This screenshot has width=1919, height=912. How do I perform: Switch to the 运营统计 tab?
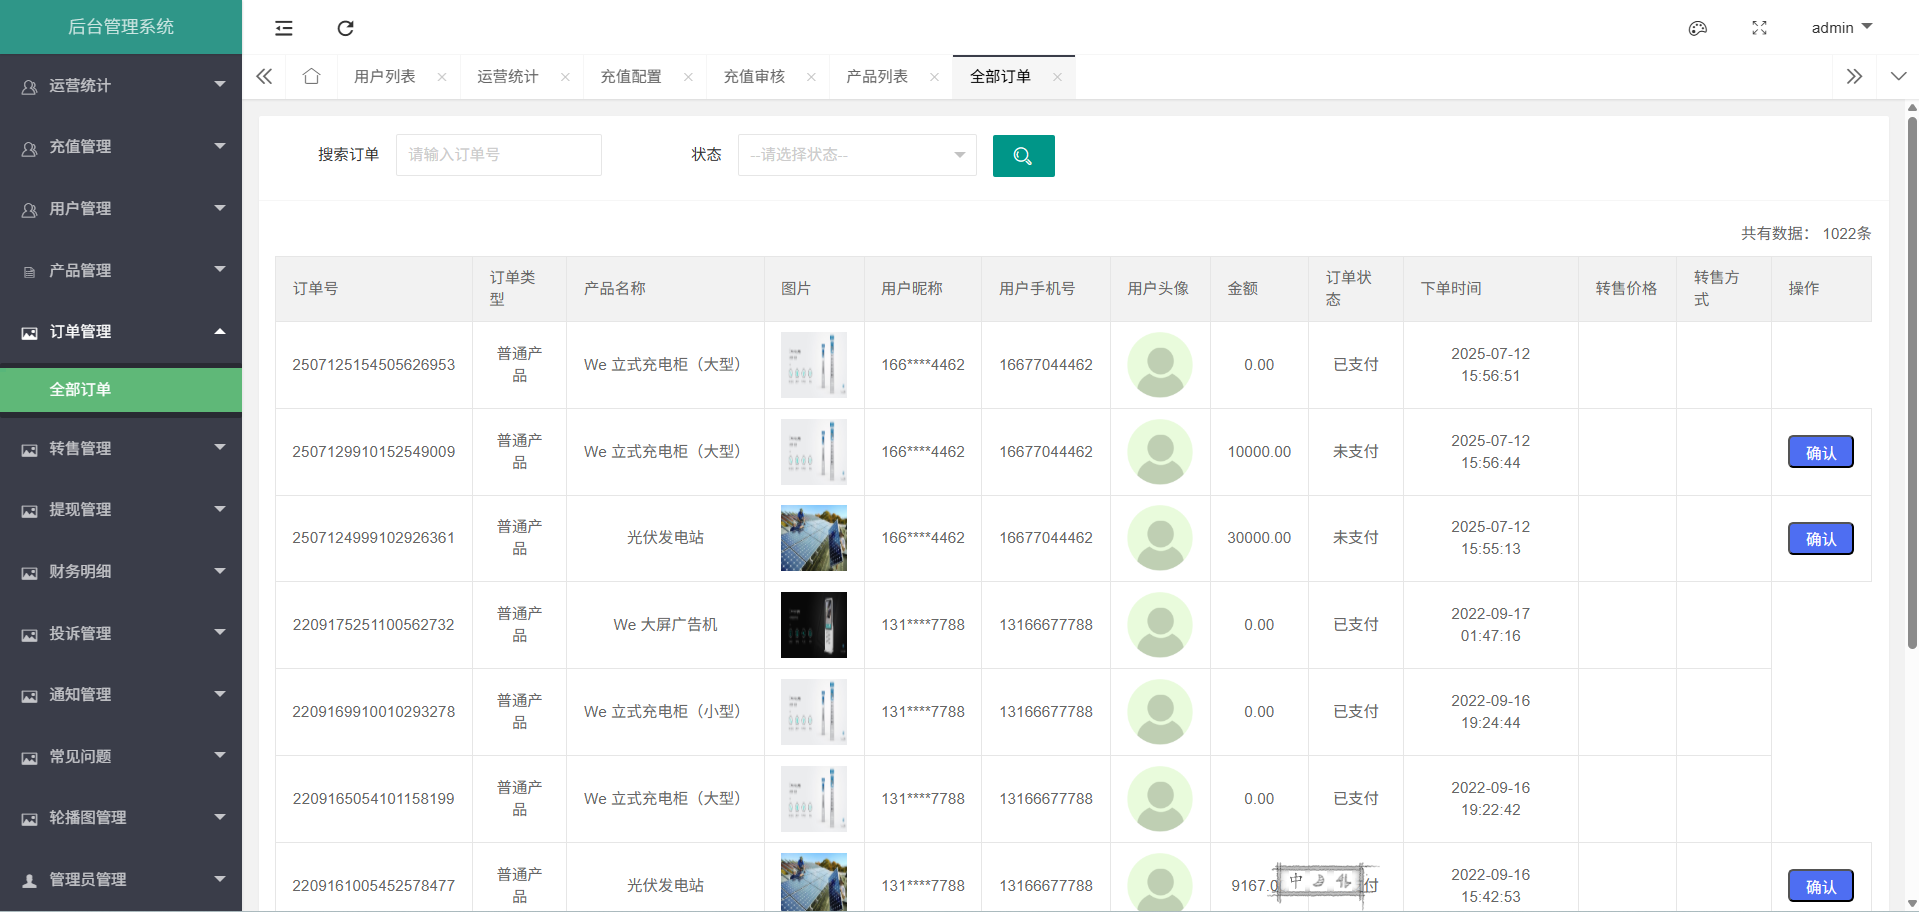[x=507, y=77]
